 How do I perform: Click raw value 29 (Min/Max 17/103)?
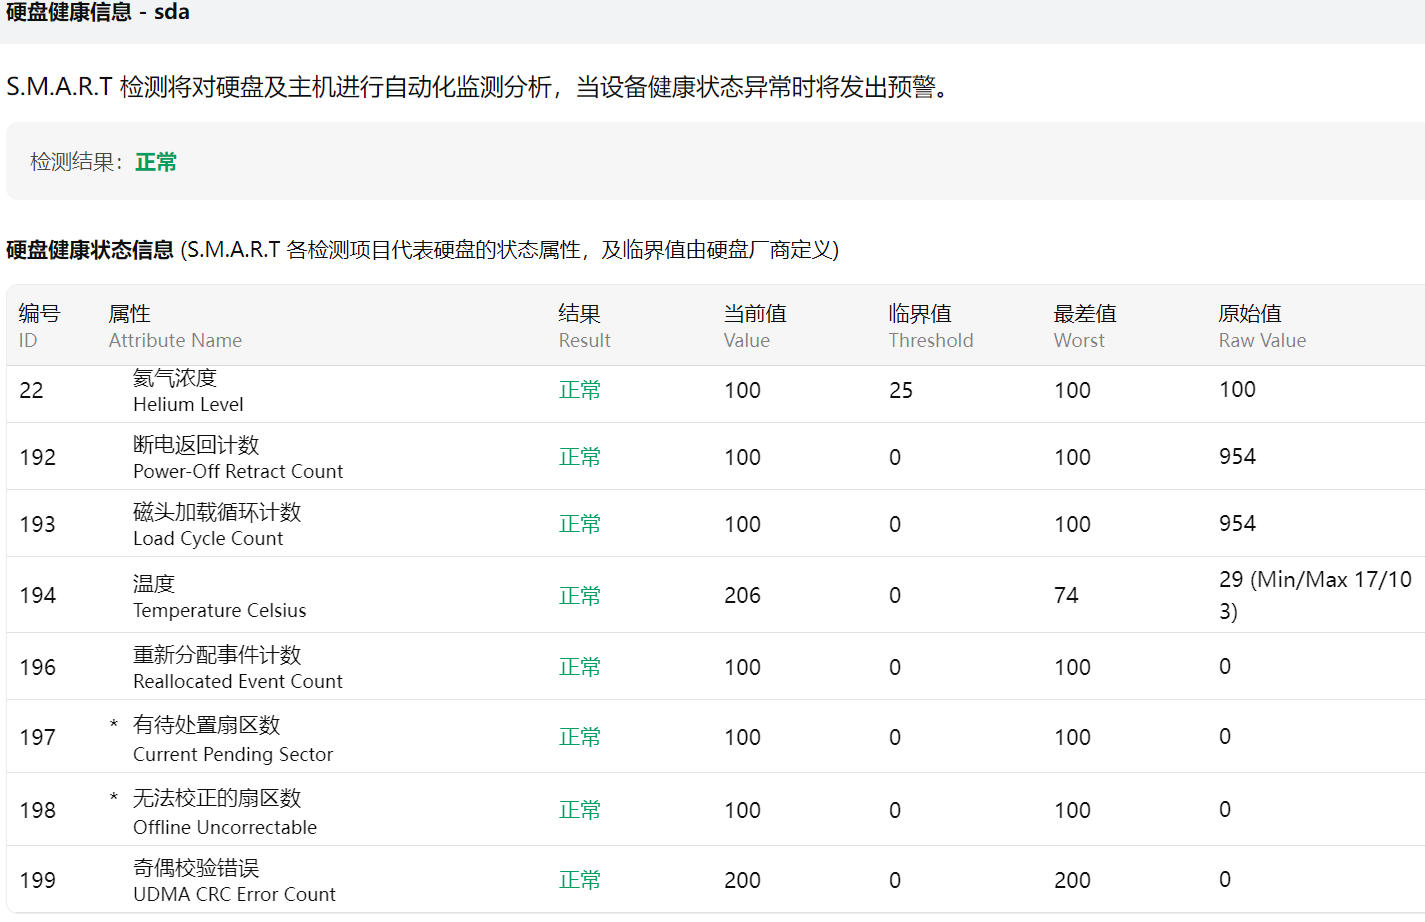pos(1316,596)
